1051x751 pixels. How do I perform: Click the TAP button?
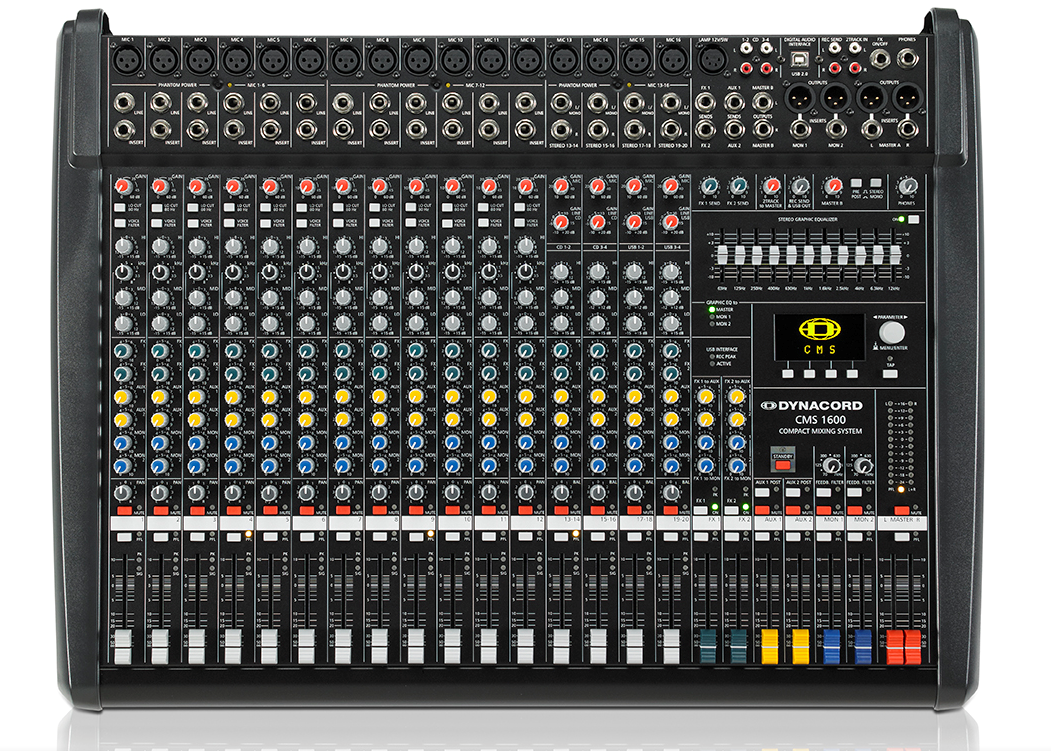890,373
